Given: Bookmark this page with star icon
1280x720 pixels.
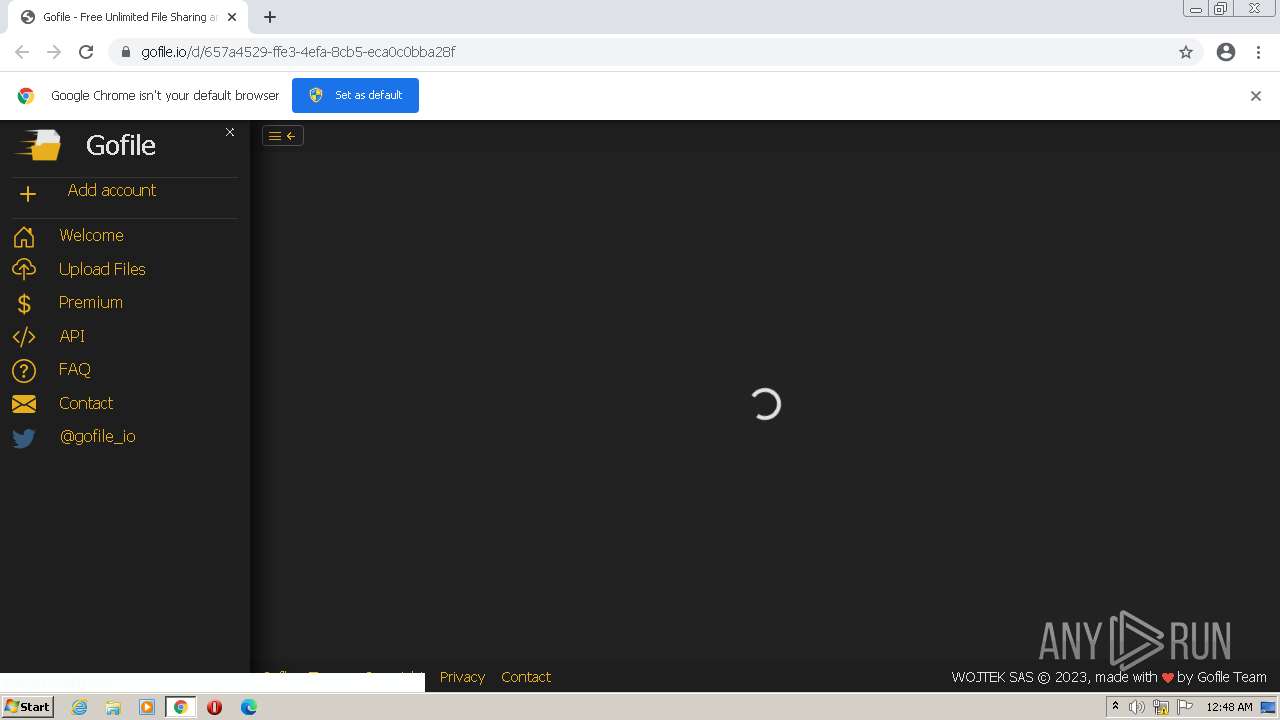Looking at the screenshot, I should coord(1186,52).
